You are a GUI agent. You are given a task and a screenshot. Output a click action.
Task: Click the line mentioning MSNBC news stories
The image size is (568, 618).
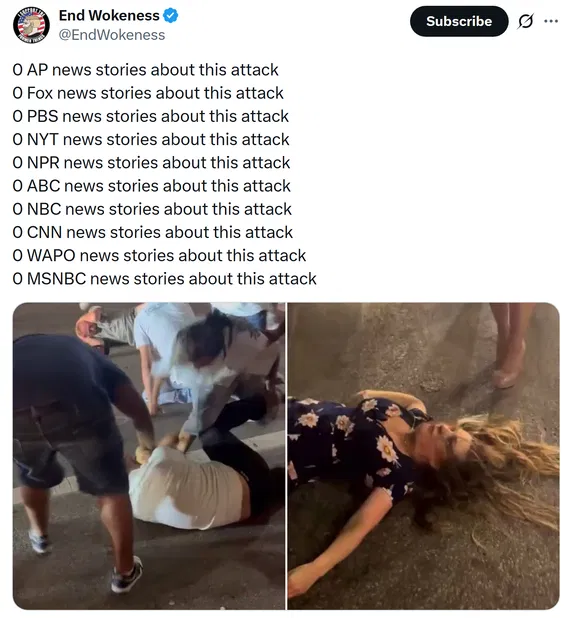click(x=164, y=279)
